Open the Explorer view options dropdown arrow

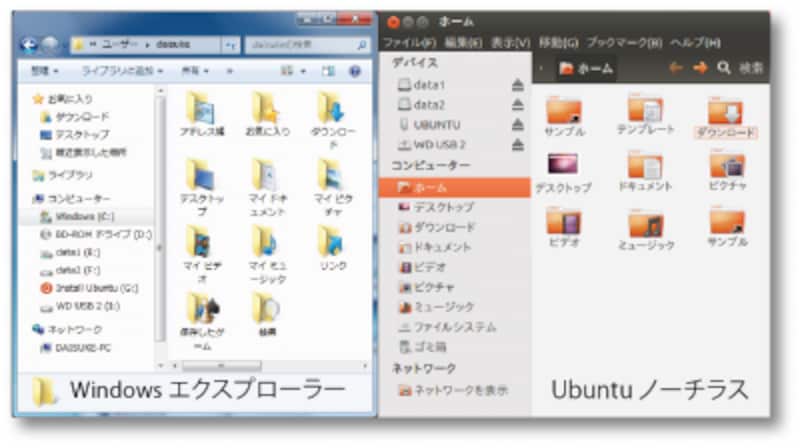point(303,71)
